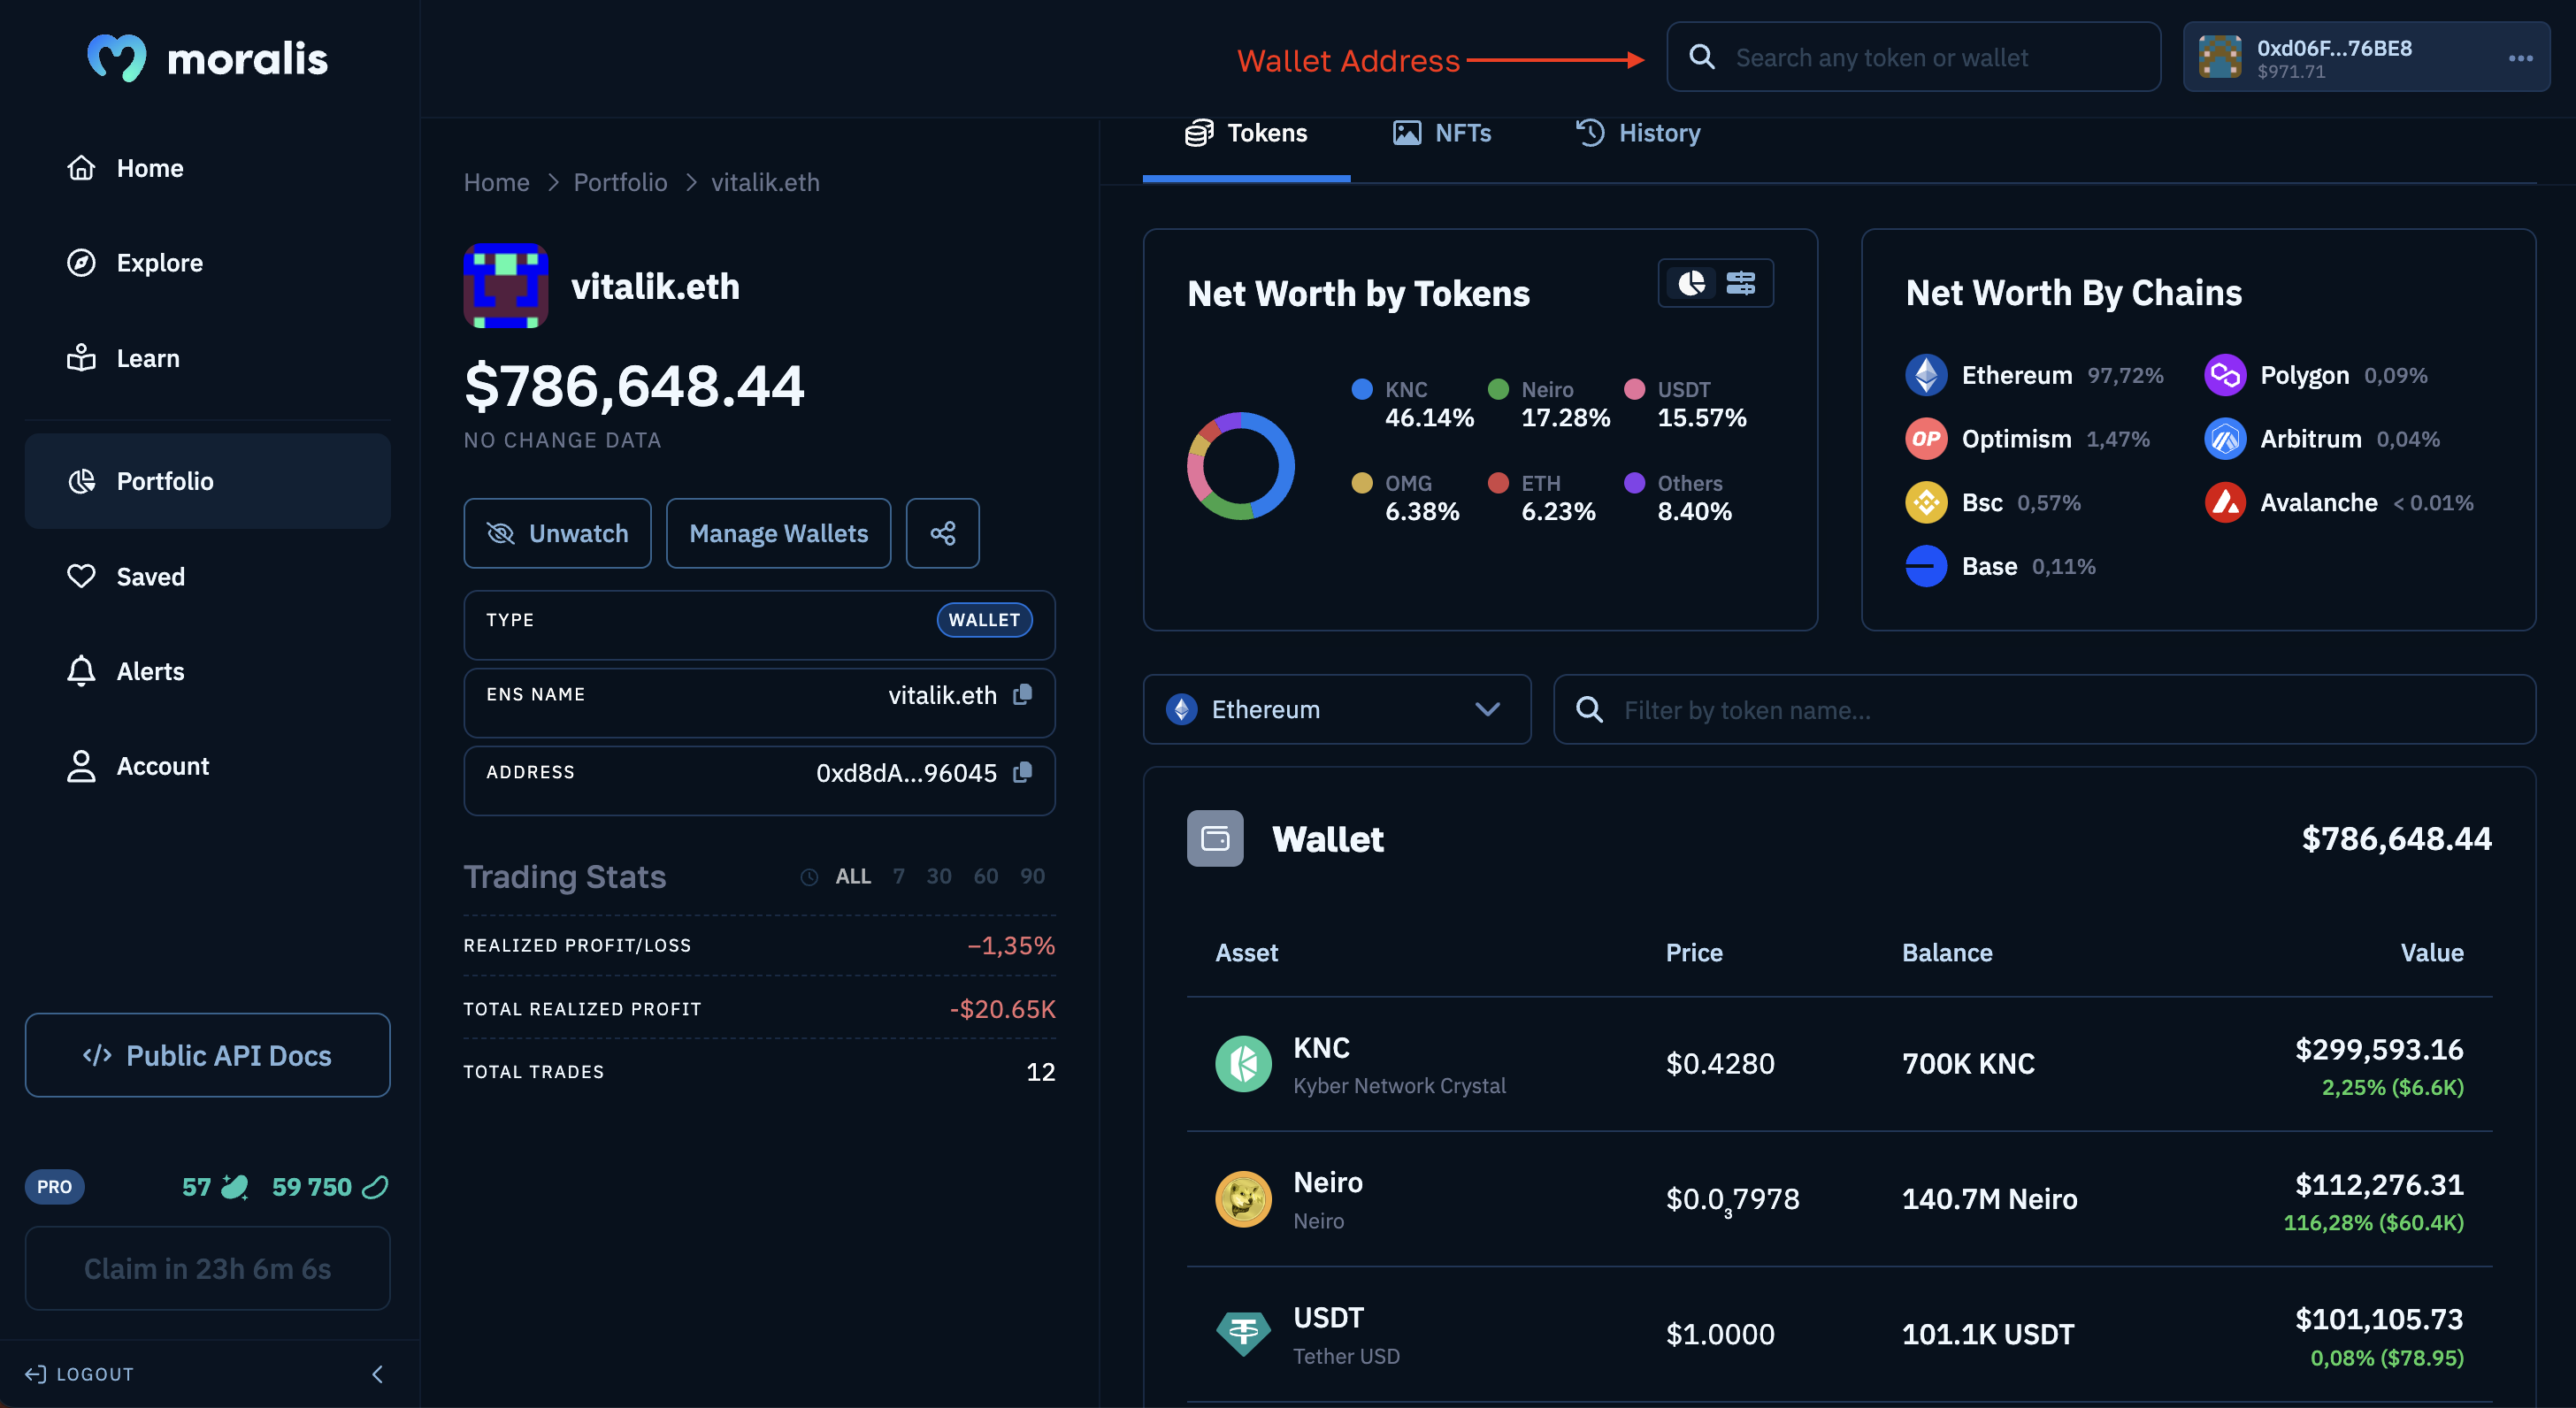This screenshot has width=2576, height=1408.
Task: Go to Home in the breadcrumb
Action: [x=496, y=182]
